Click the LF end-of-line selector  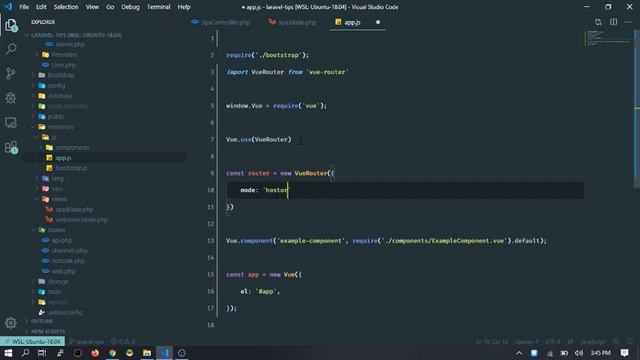tap(570, 342)
